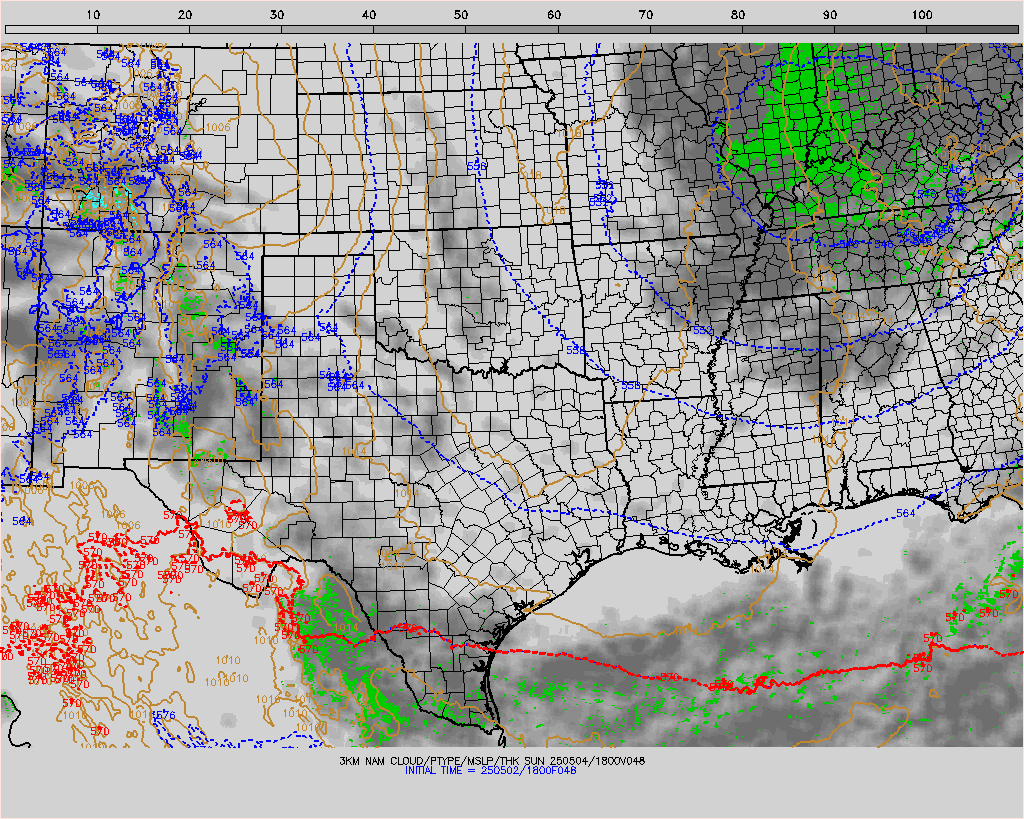Click scale bar segment between 90 and 100
The image size is (1024, 819).
point(880,29)
